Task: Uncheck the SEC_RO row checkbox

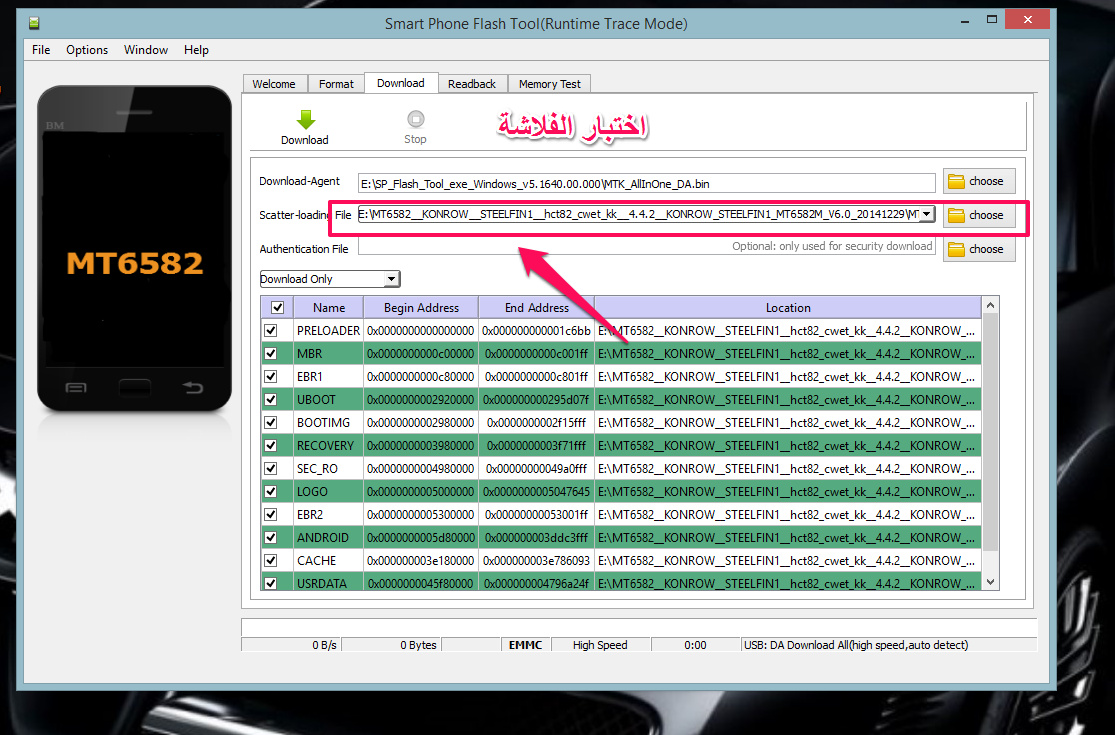Action: click(x=271, y=468)
